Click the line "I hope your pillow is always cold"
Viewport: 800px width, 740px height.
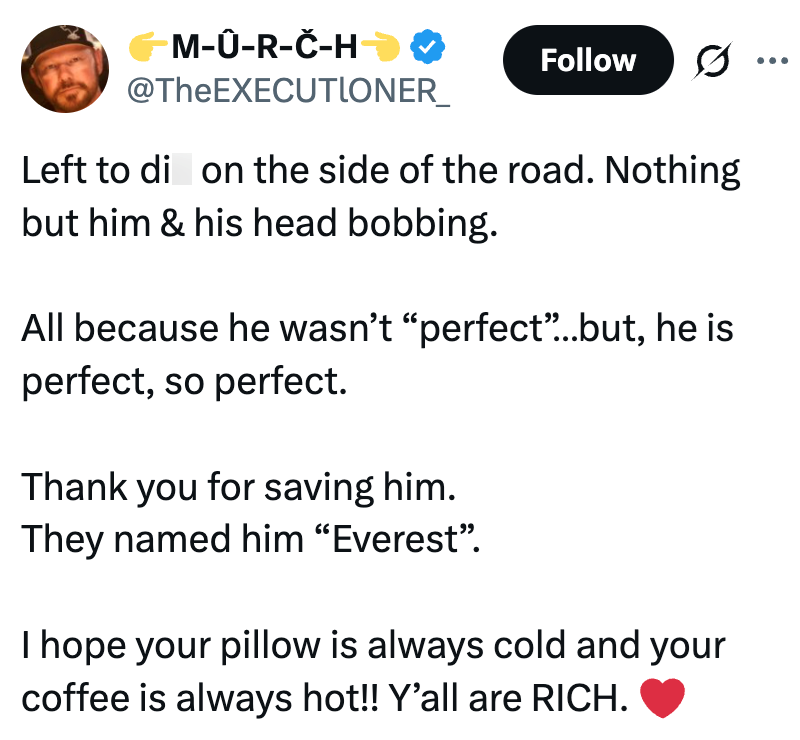click(x=373, y=646)
